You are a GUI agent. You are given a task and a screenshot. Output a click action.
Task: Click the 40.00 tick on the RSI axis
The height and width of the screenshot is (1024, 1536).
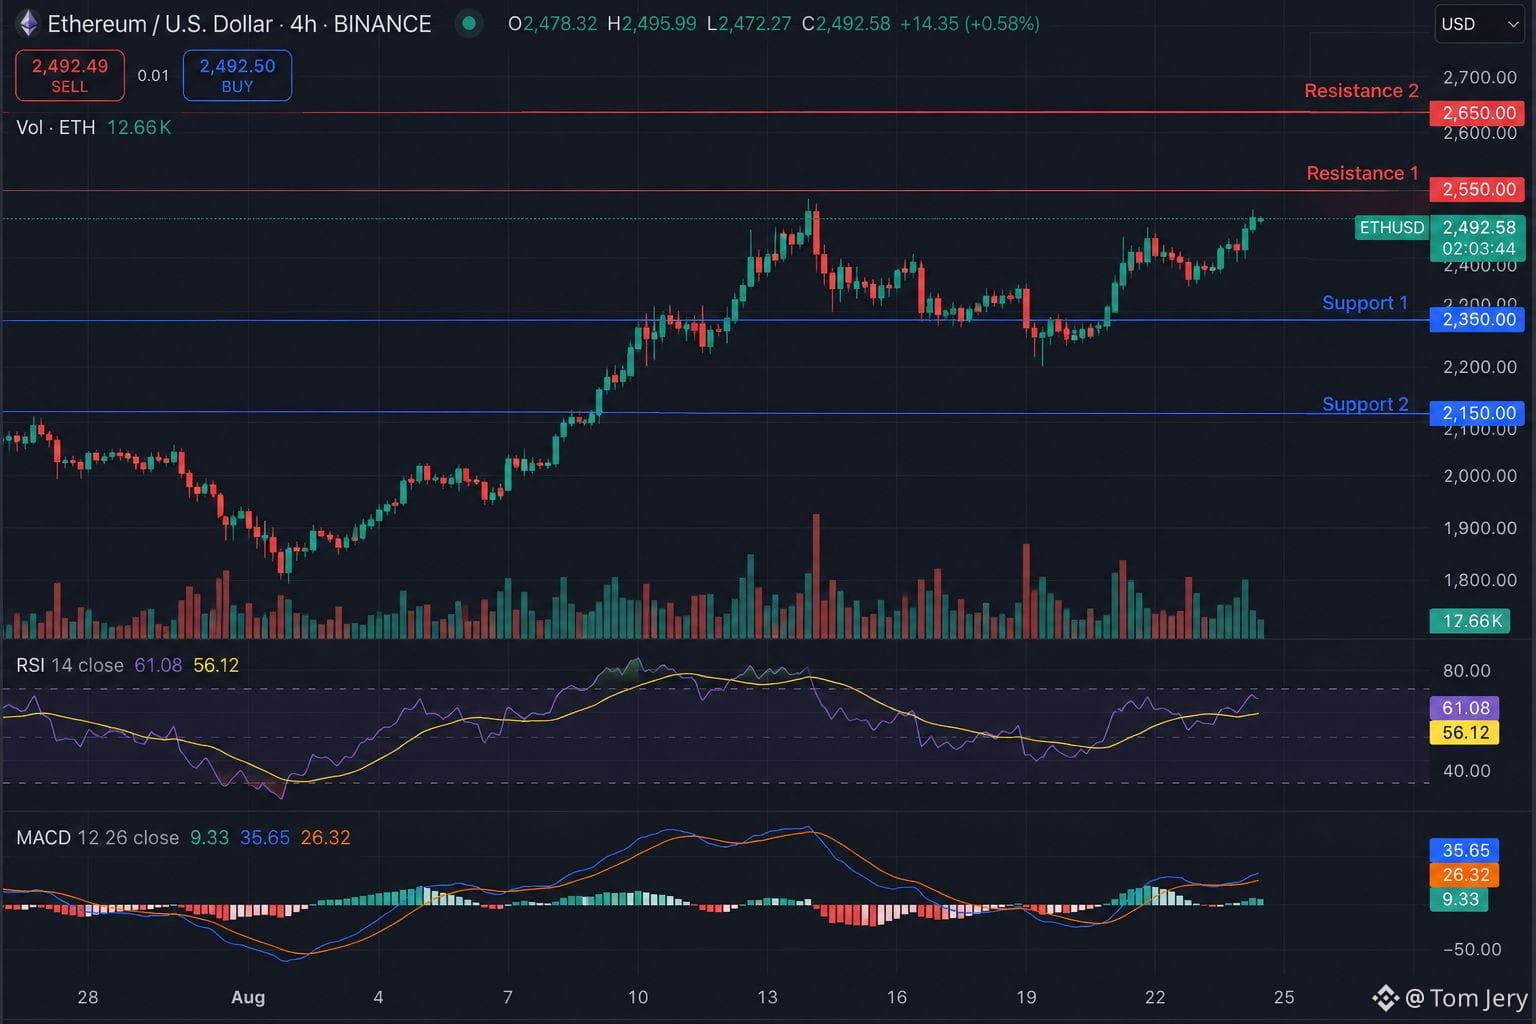point(1467,771)
